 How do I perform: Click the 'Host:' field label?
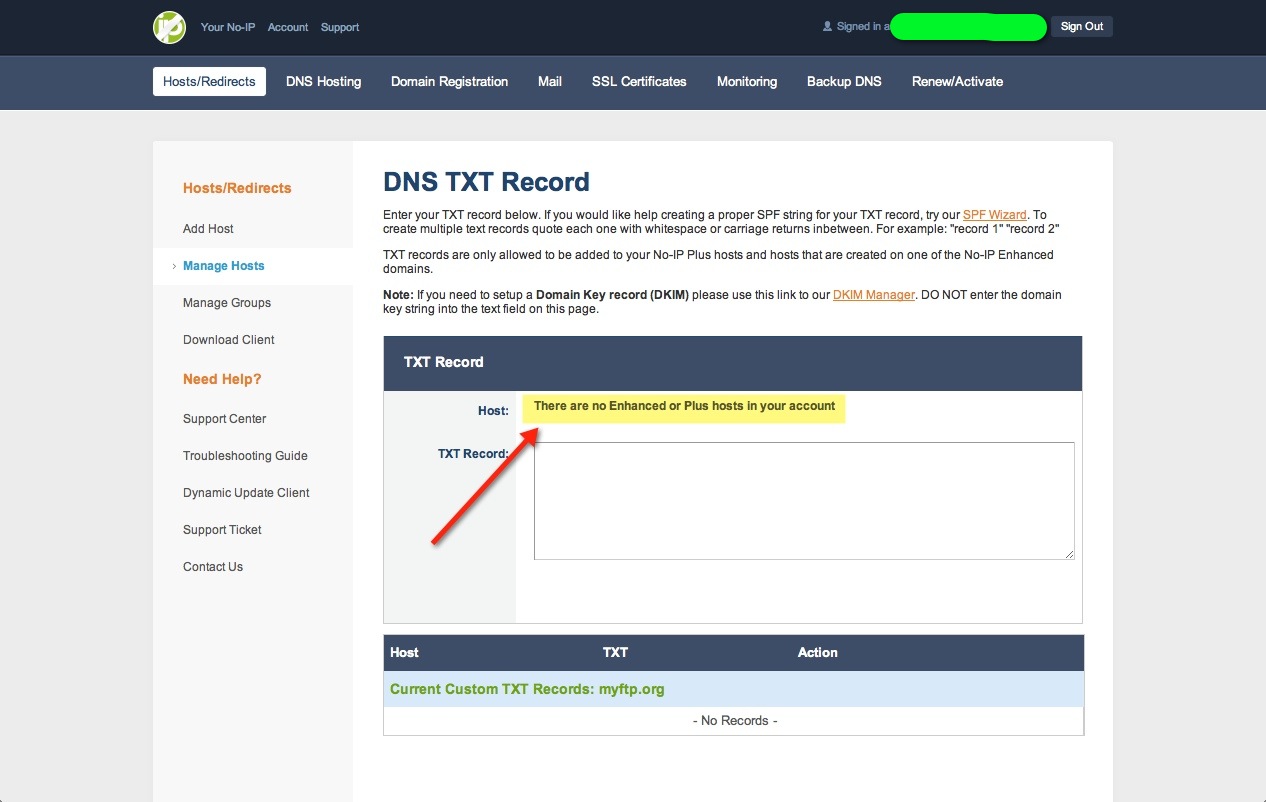pos(493,411)
